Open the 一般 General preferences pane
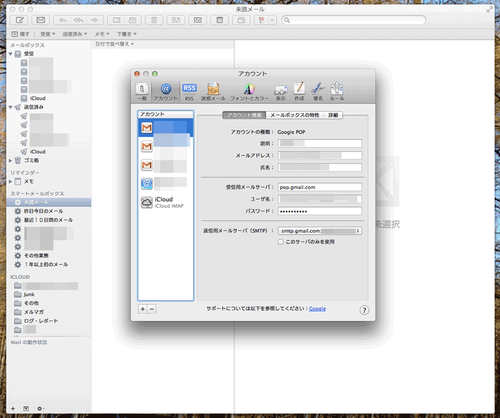This screenshot has height=418, width=500. 142,91
